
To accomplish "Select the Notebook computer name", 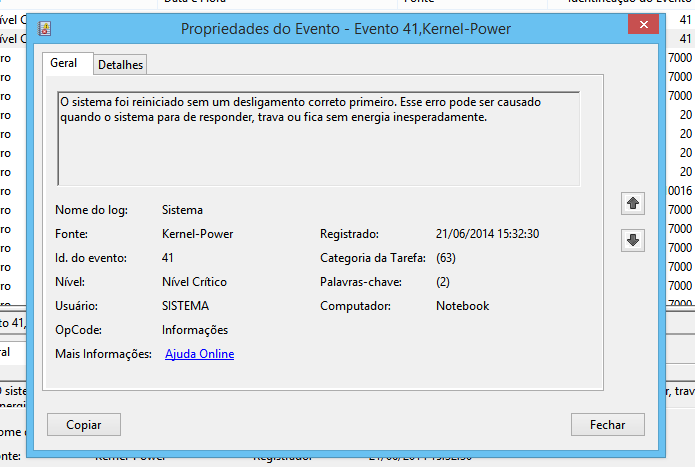I will pos(463,306).
